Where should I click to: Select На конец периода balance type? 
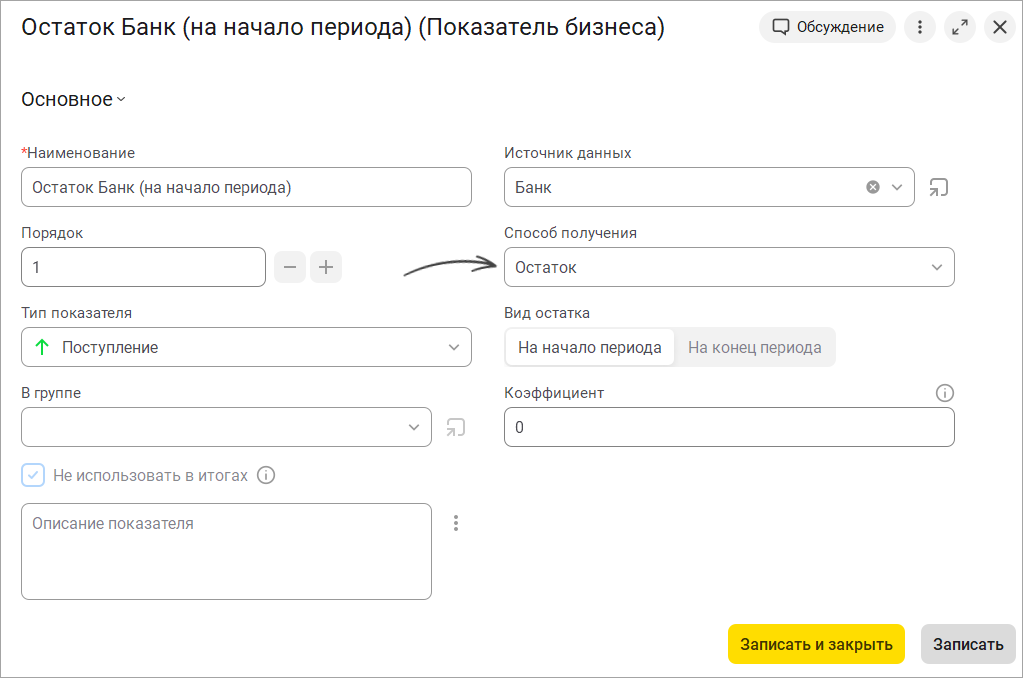tap(754, 347)
